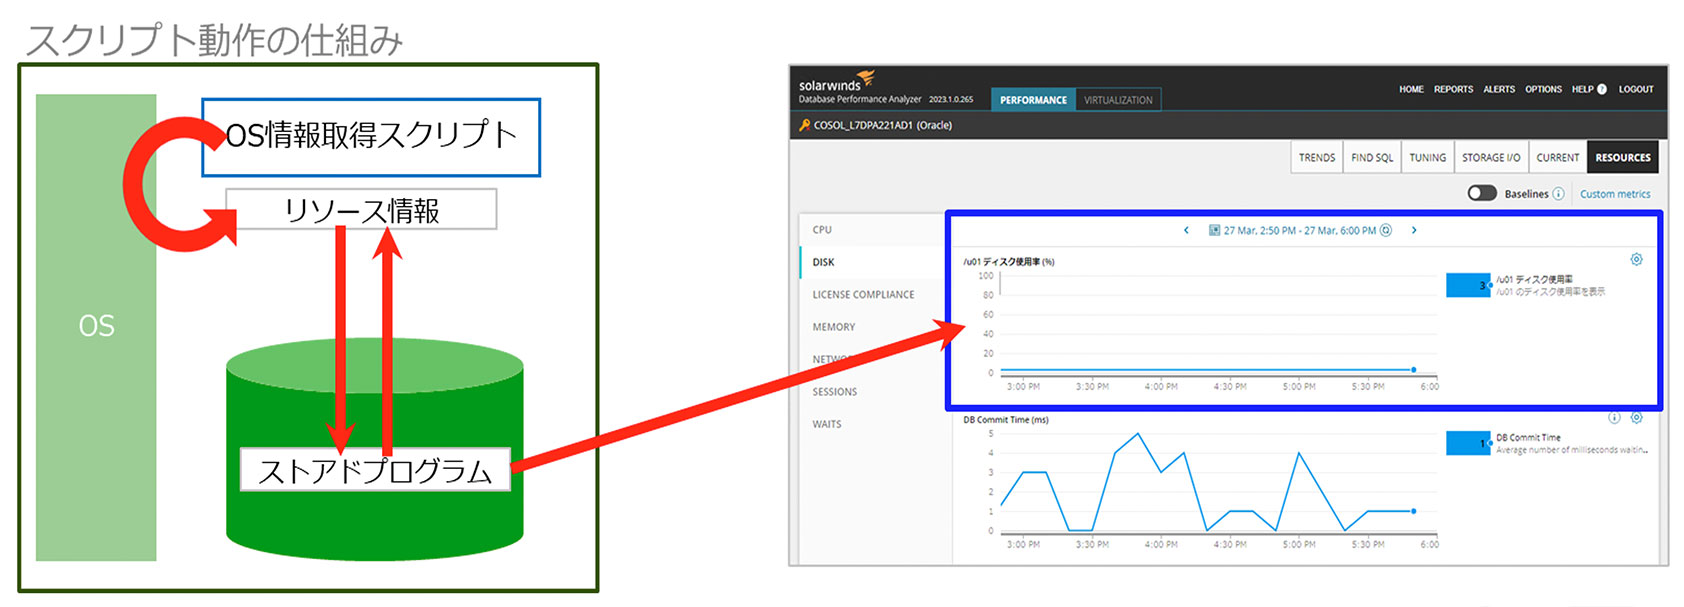Open the Custom metrics link

[x=1615, y=194]
